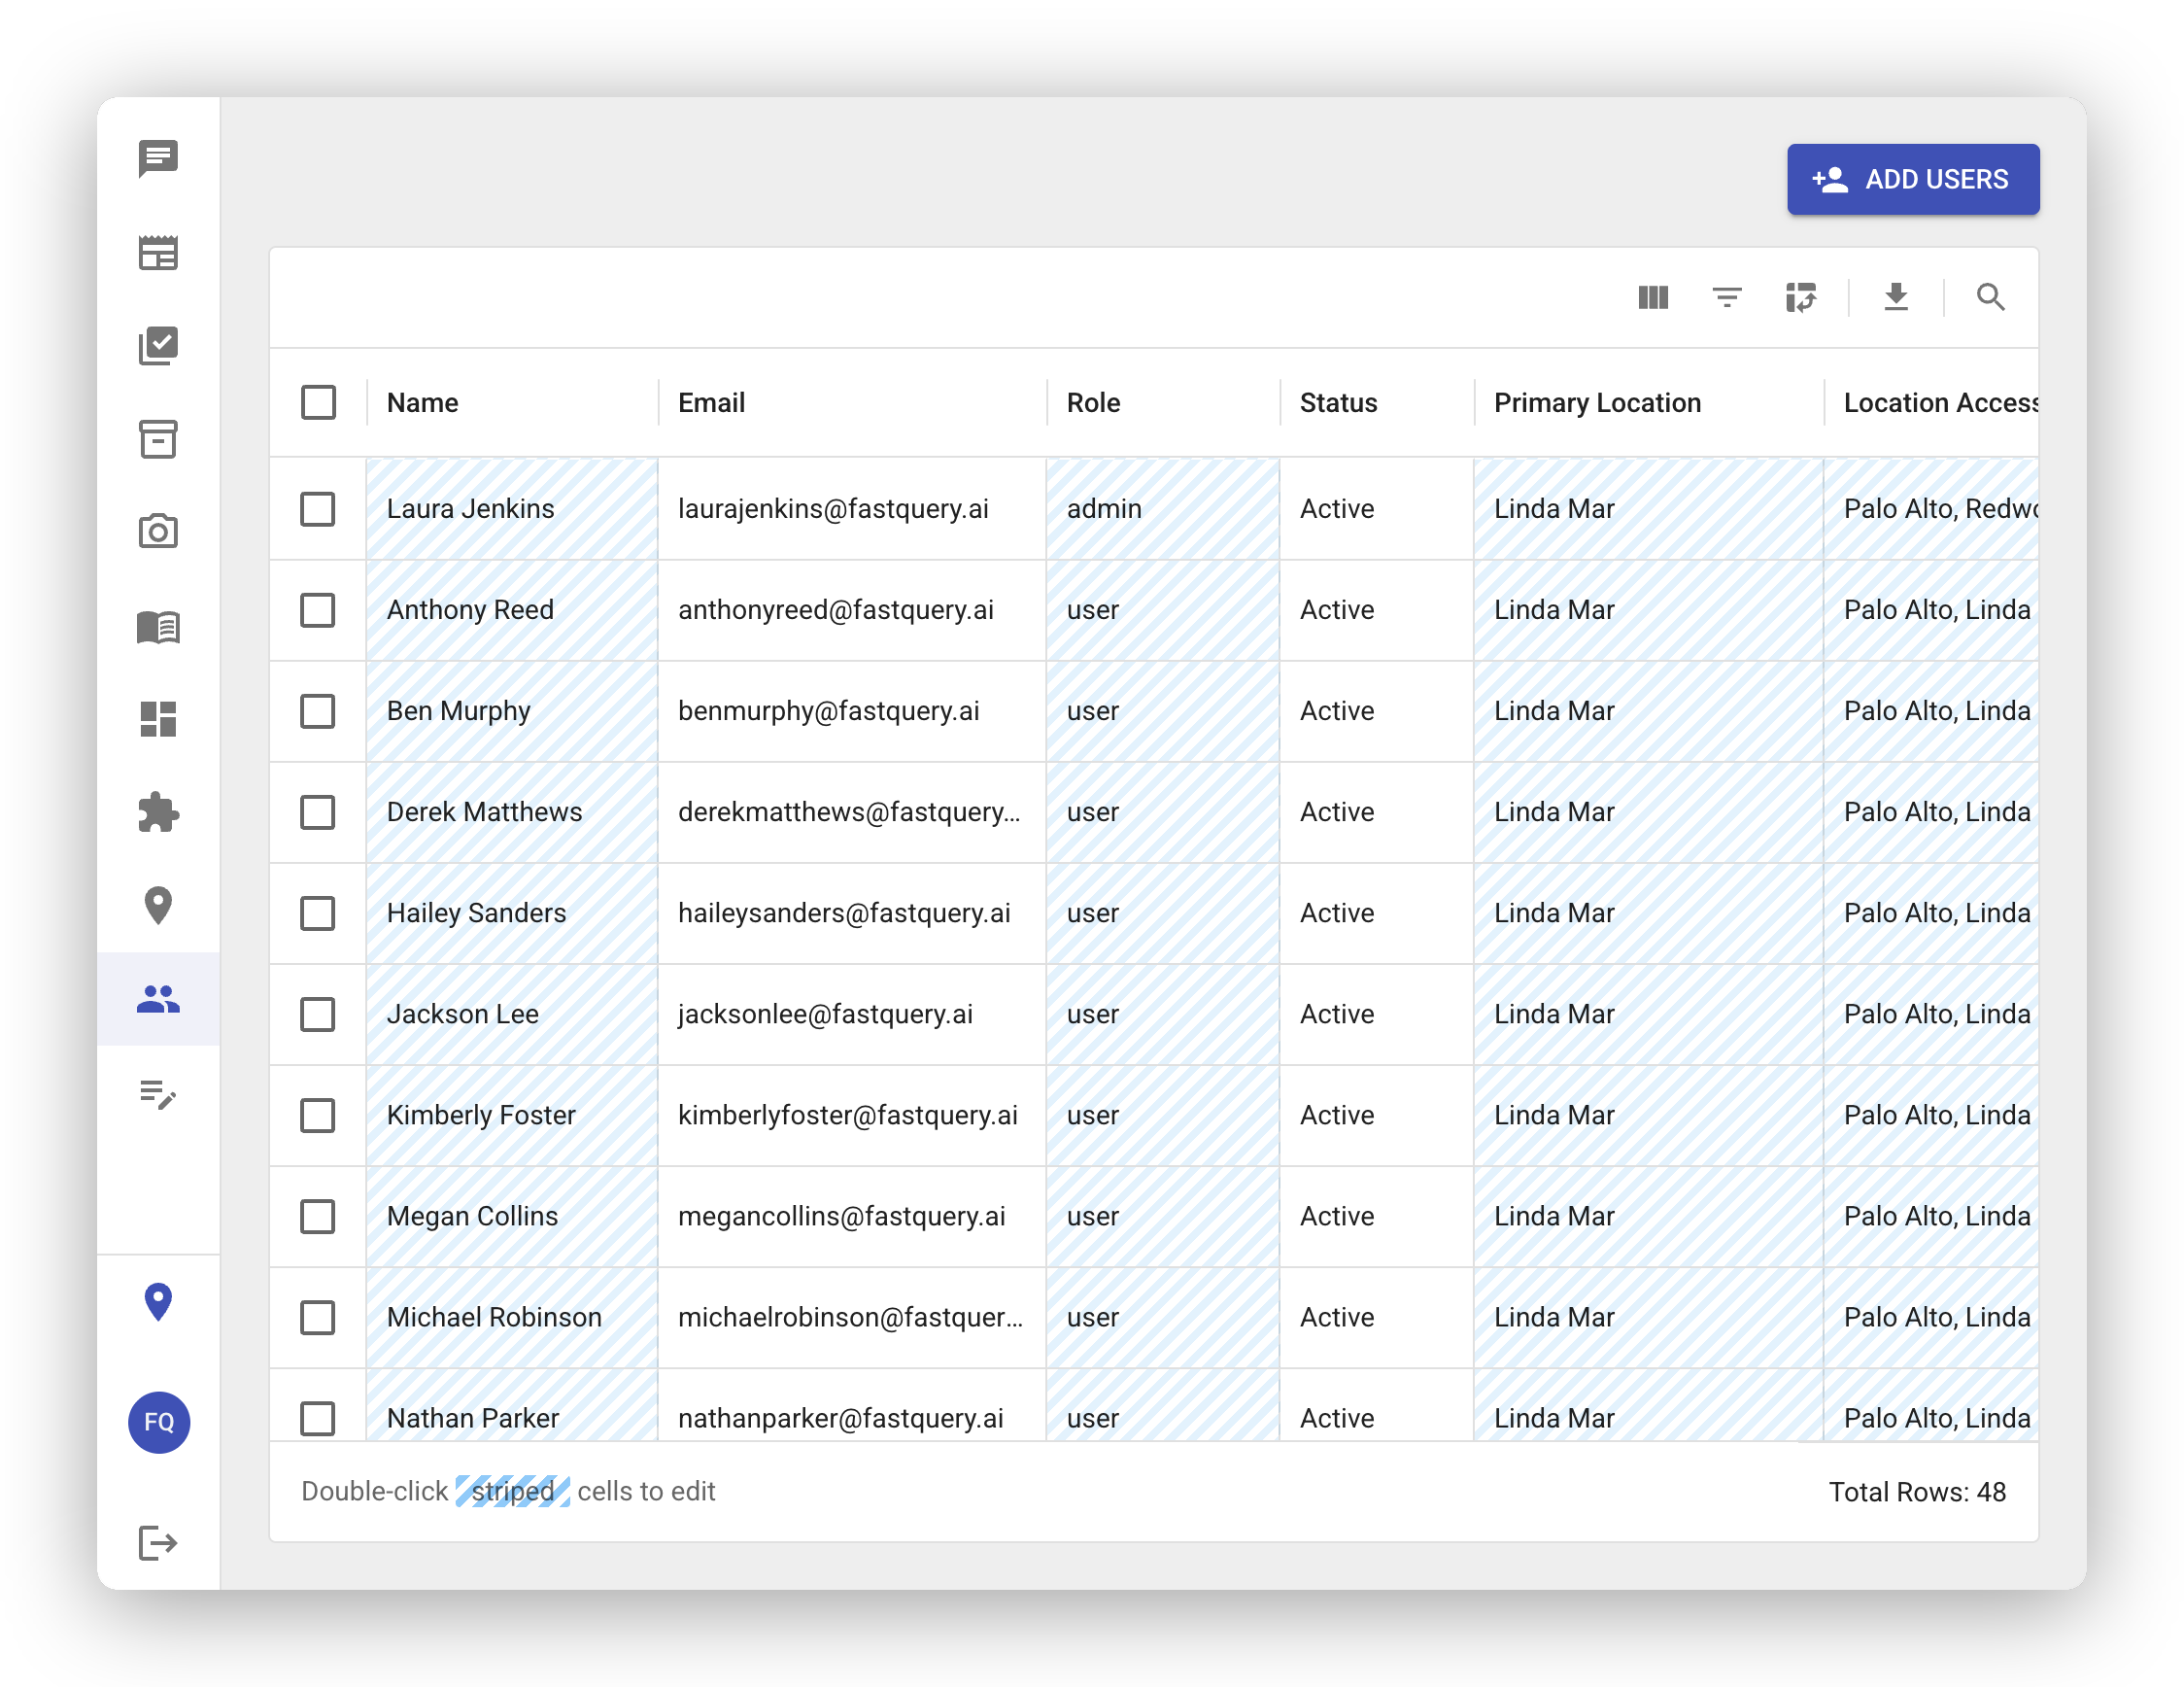
Task: Check the checkbox for Laura Jenkins
Action: (x=318, y=509)
